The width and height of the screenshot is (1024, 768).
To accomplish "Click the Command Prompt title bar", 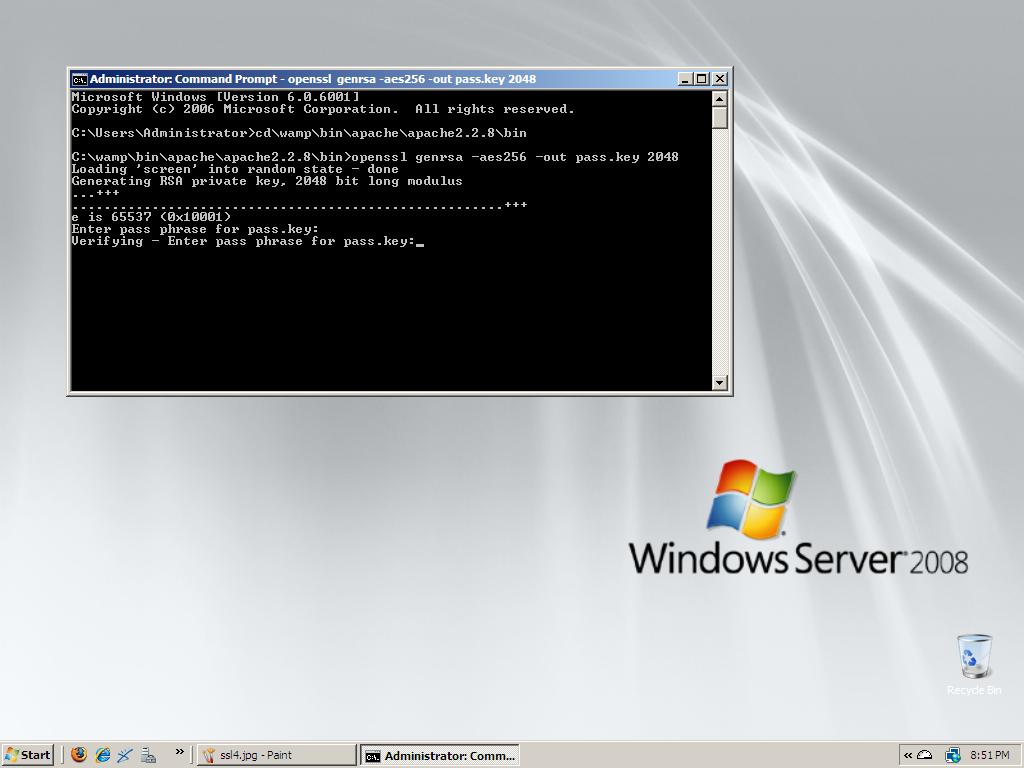I will (x=380, y=79).
